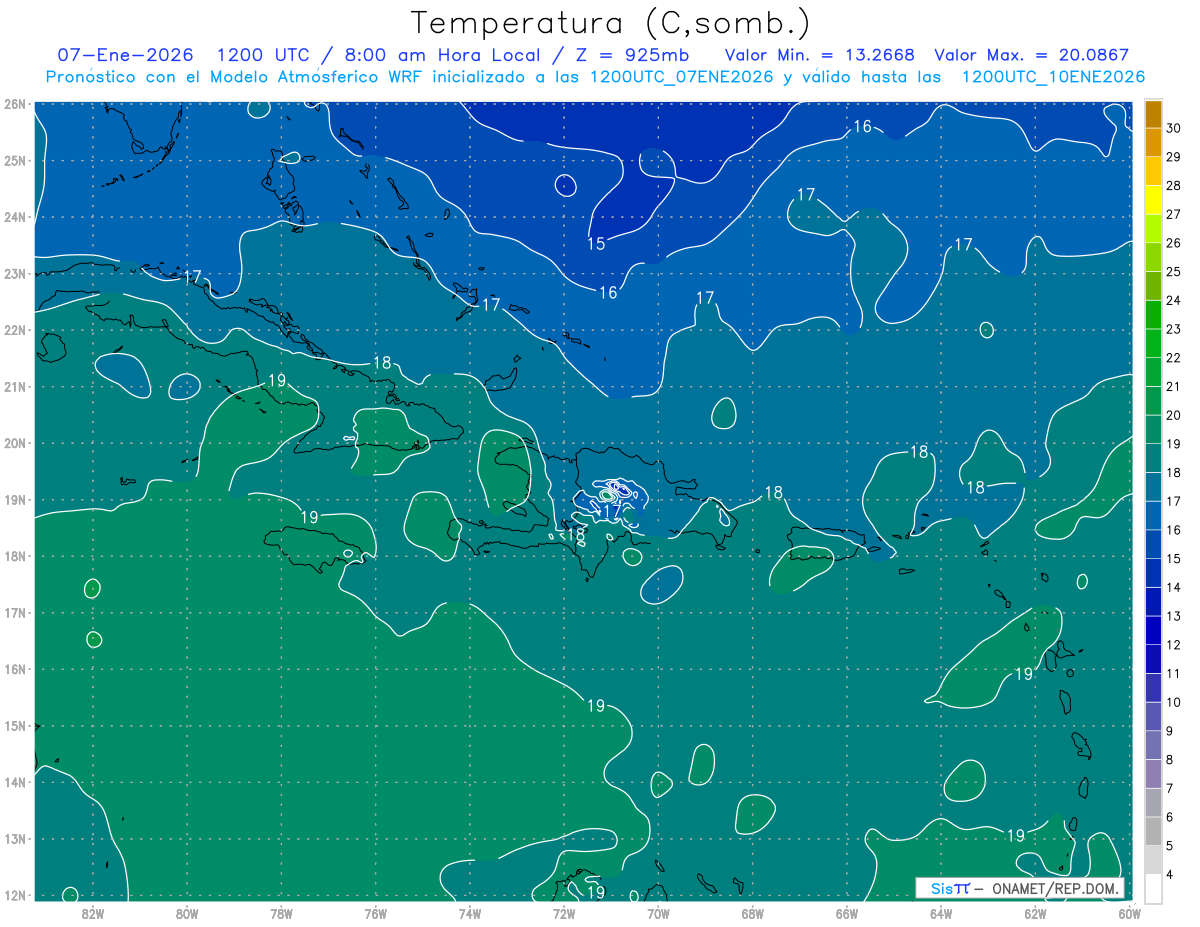Pick the green colorbar swatch between 22 and 23
The width and height of the screenshot is (1200, 927).
1153,344
